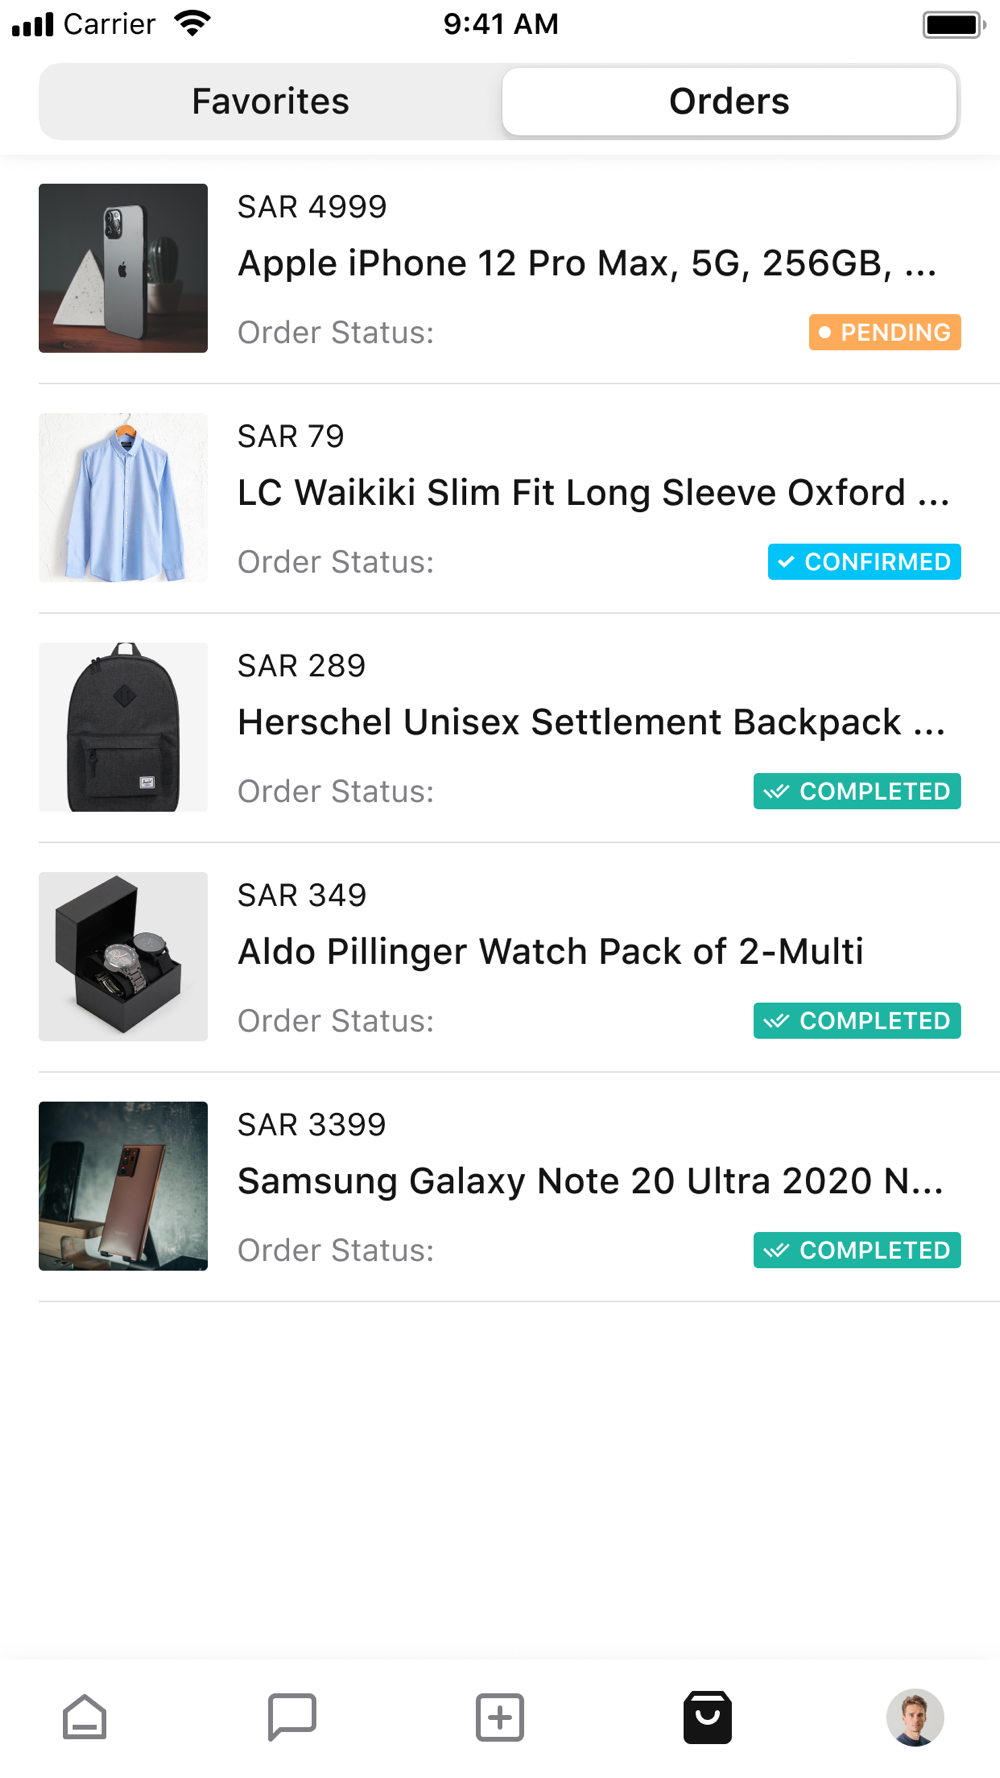Tap the PENDING status badge
1000x1778 pixels.
pyautogui.click(x=884, y=332)
